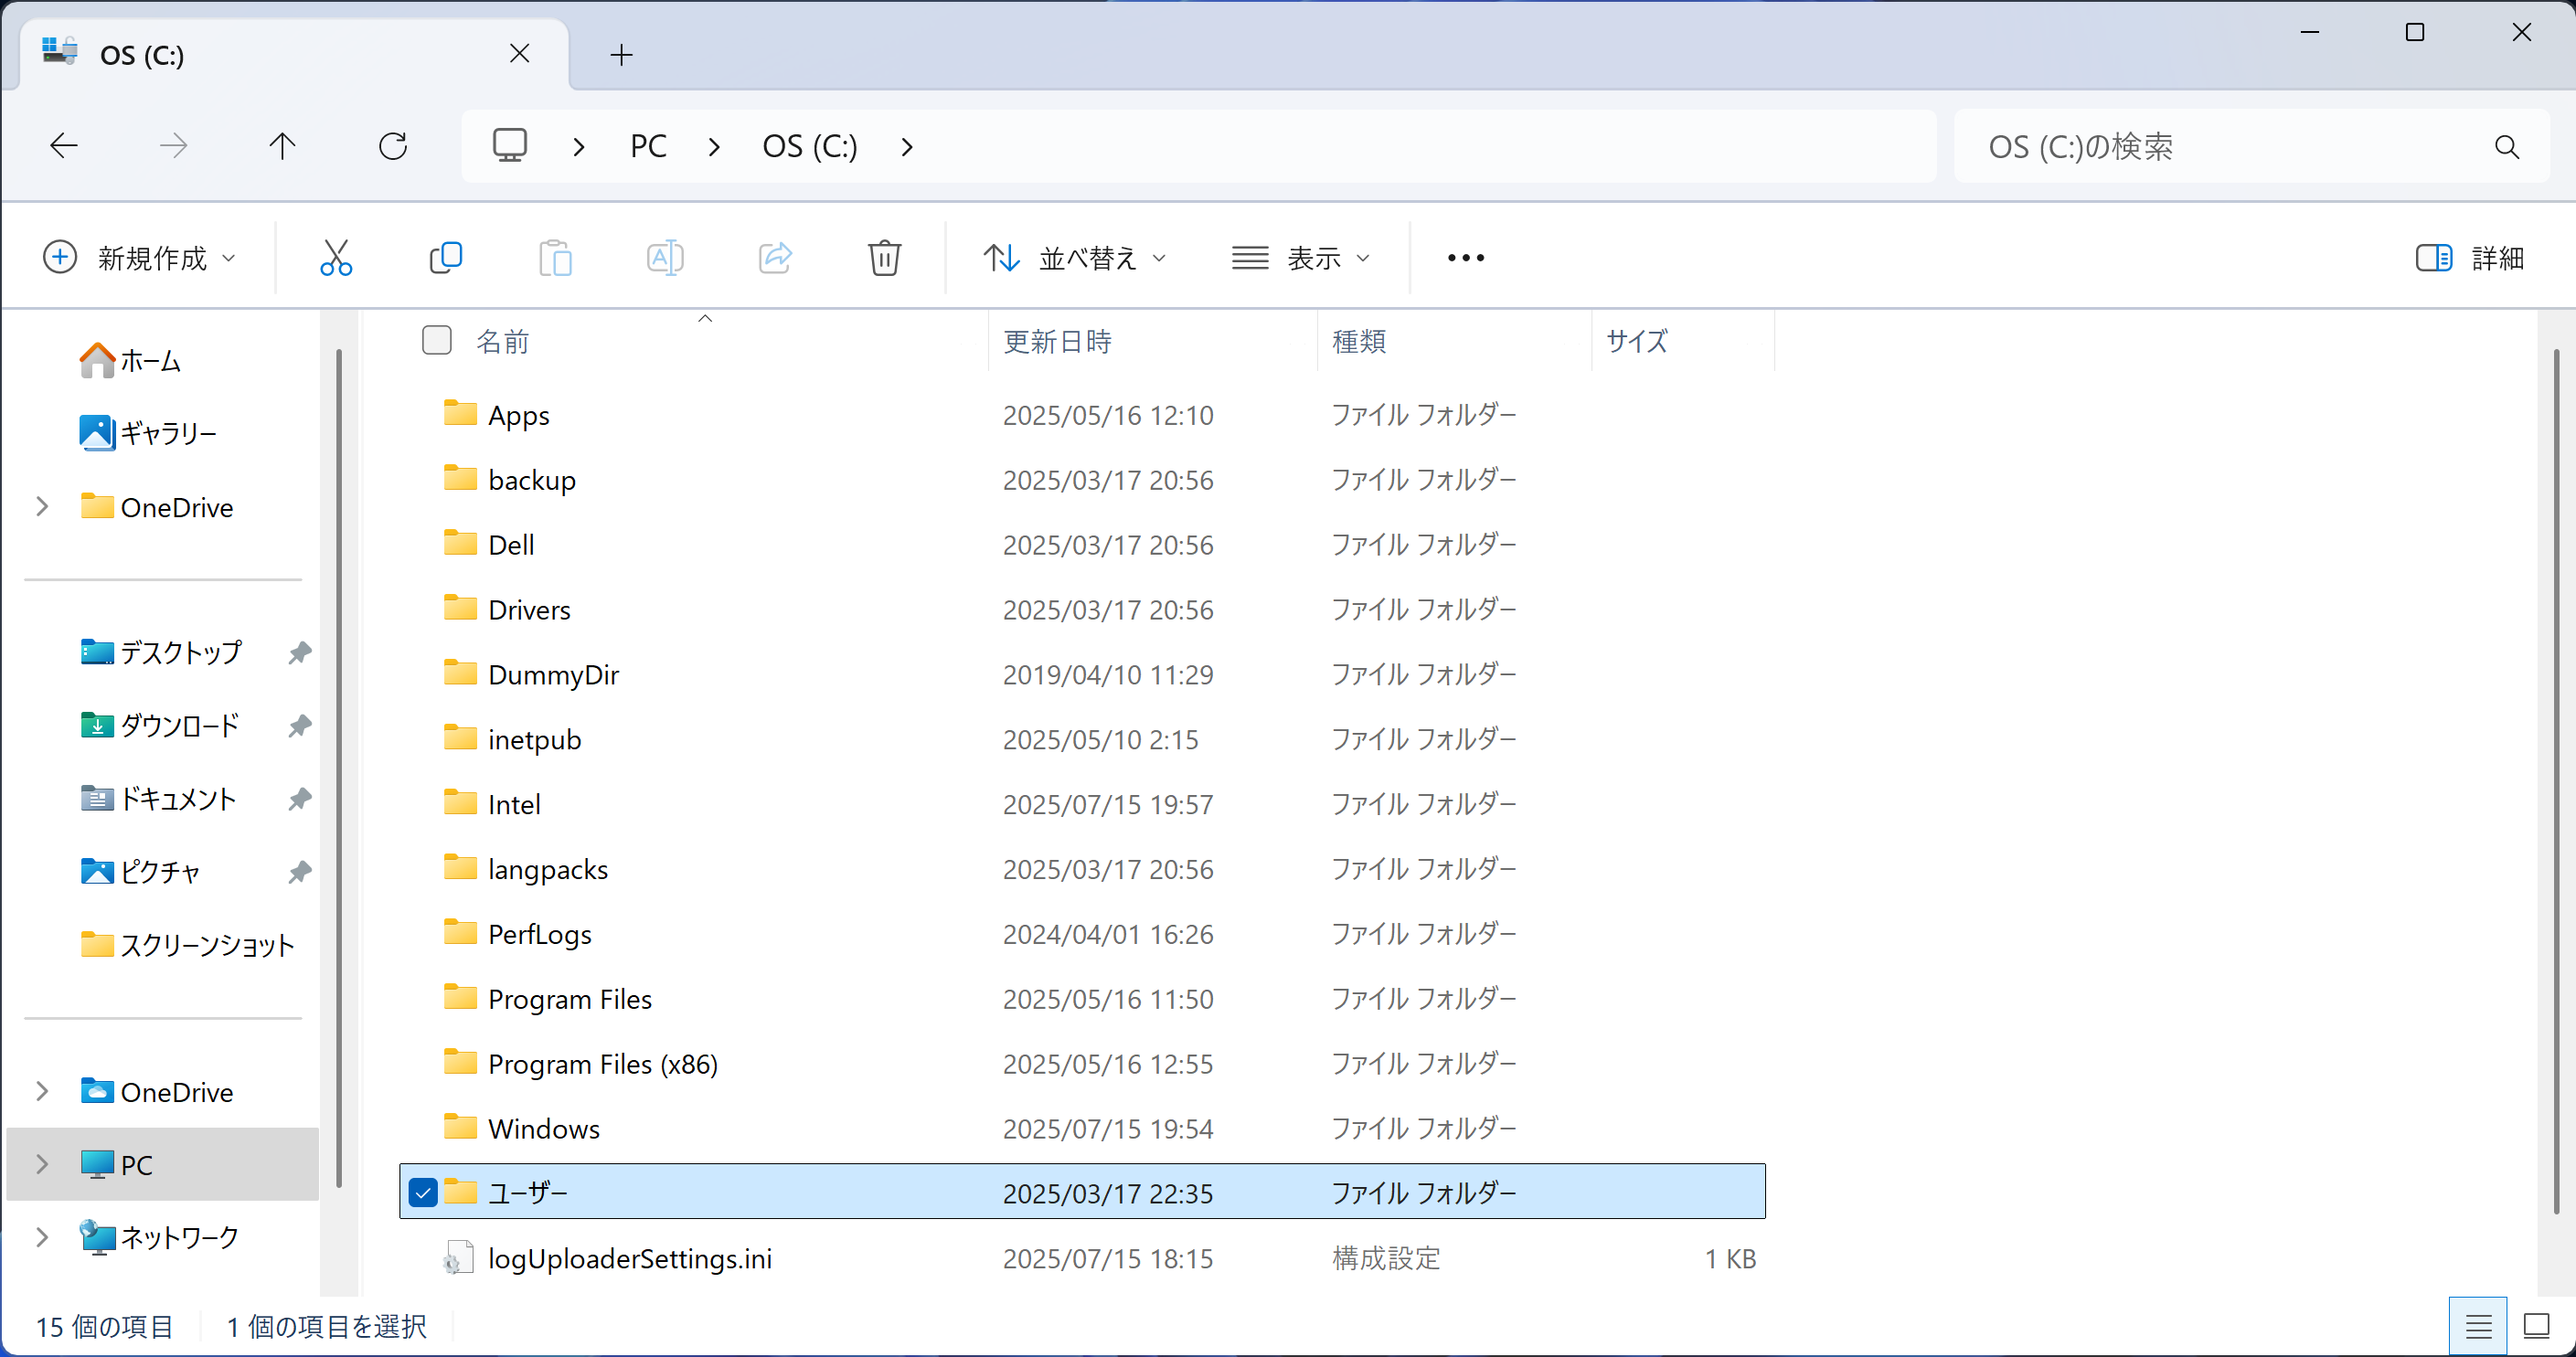Unpin ダウンロード pin icon in sidebar
2576x1357 pixels.
299,726
